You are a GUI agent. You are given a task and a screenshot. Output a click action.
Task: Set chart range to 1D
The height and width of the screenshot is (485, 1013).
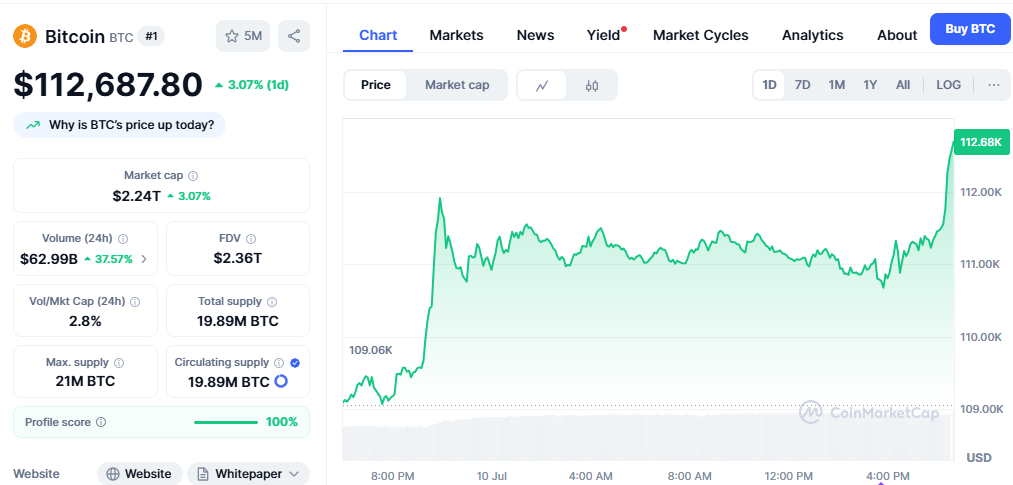(769, 85)
